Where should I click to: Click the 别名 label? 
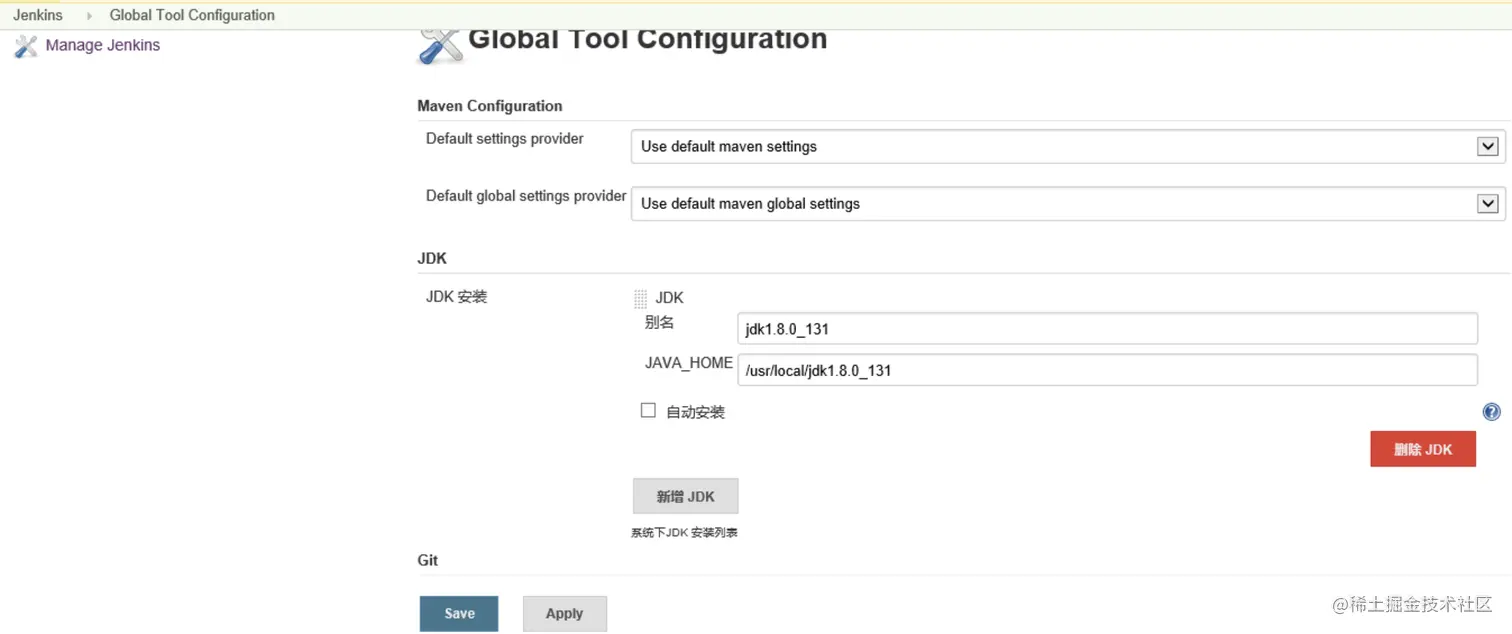[x=660, y=322]
